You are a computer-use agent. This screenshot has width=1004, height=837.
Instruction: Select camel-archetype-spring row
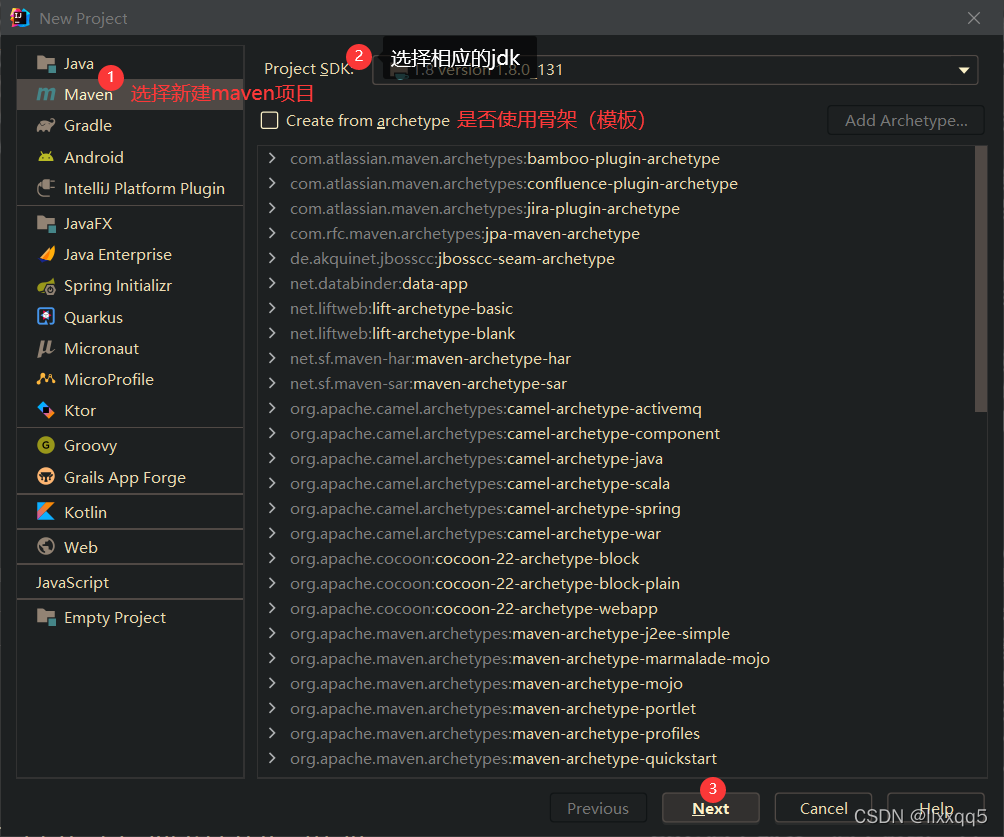(x=616, y=508)
